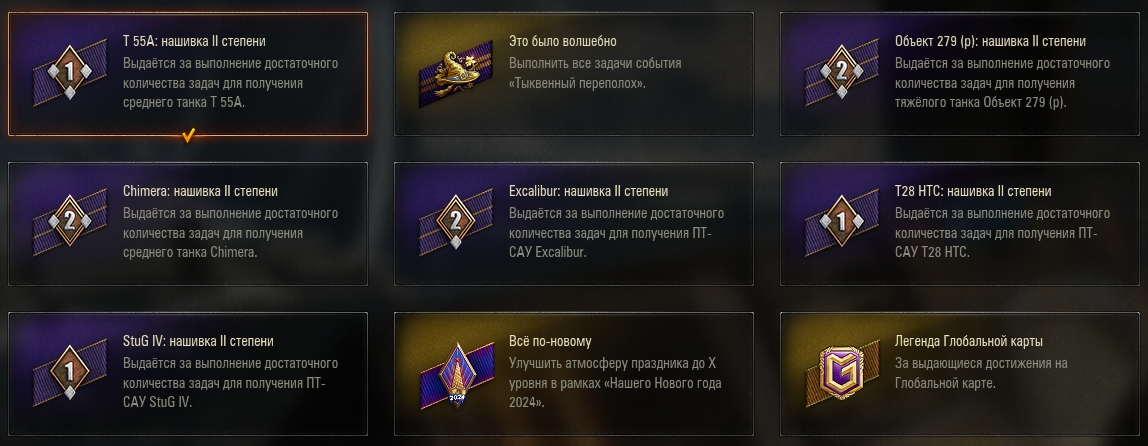The image size is (1148, 446).
Task: Select the 2024 New Year tree stripe icon
Action: (x=457, y=373)
